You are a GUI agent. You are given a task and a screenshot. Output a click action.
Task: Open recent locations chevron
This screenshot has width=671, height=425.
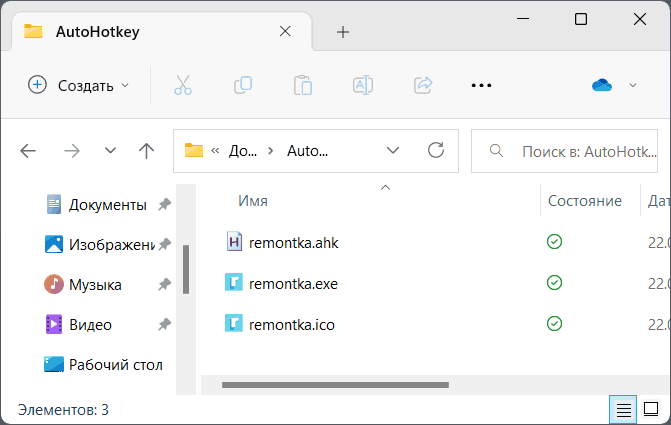click(110, 151)
